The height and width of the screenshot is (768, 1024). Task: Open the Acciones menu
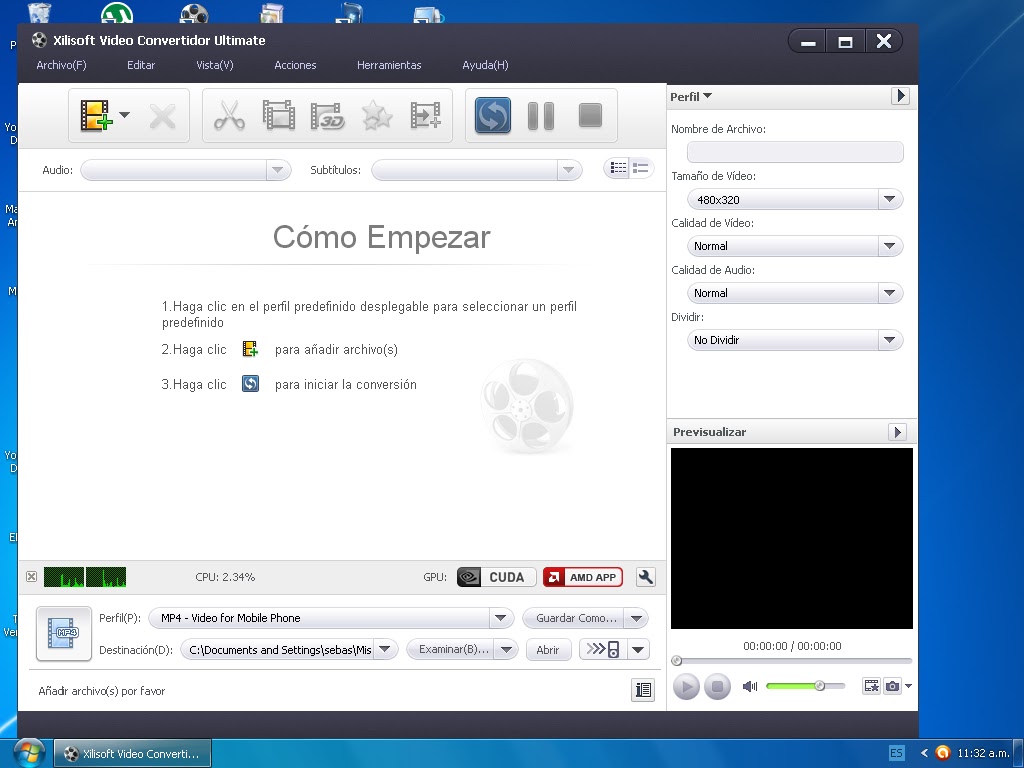[295, 65]
